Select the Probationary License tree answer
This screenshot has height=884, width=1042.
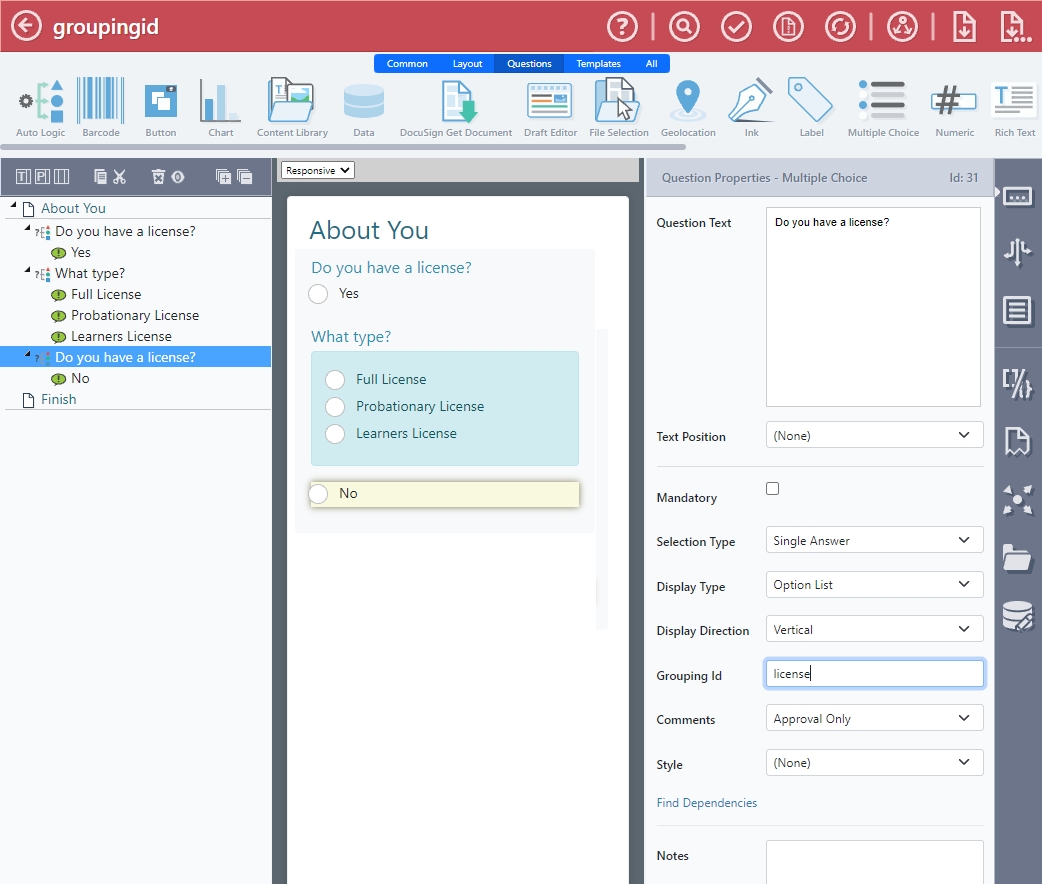(x=135, y=315)
